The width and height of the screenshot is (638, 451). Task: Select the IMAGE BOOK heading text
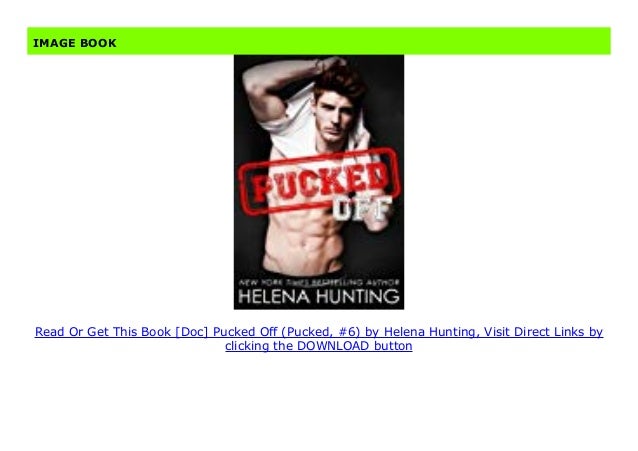pyautogui.click(x=74, y=43)
